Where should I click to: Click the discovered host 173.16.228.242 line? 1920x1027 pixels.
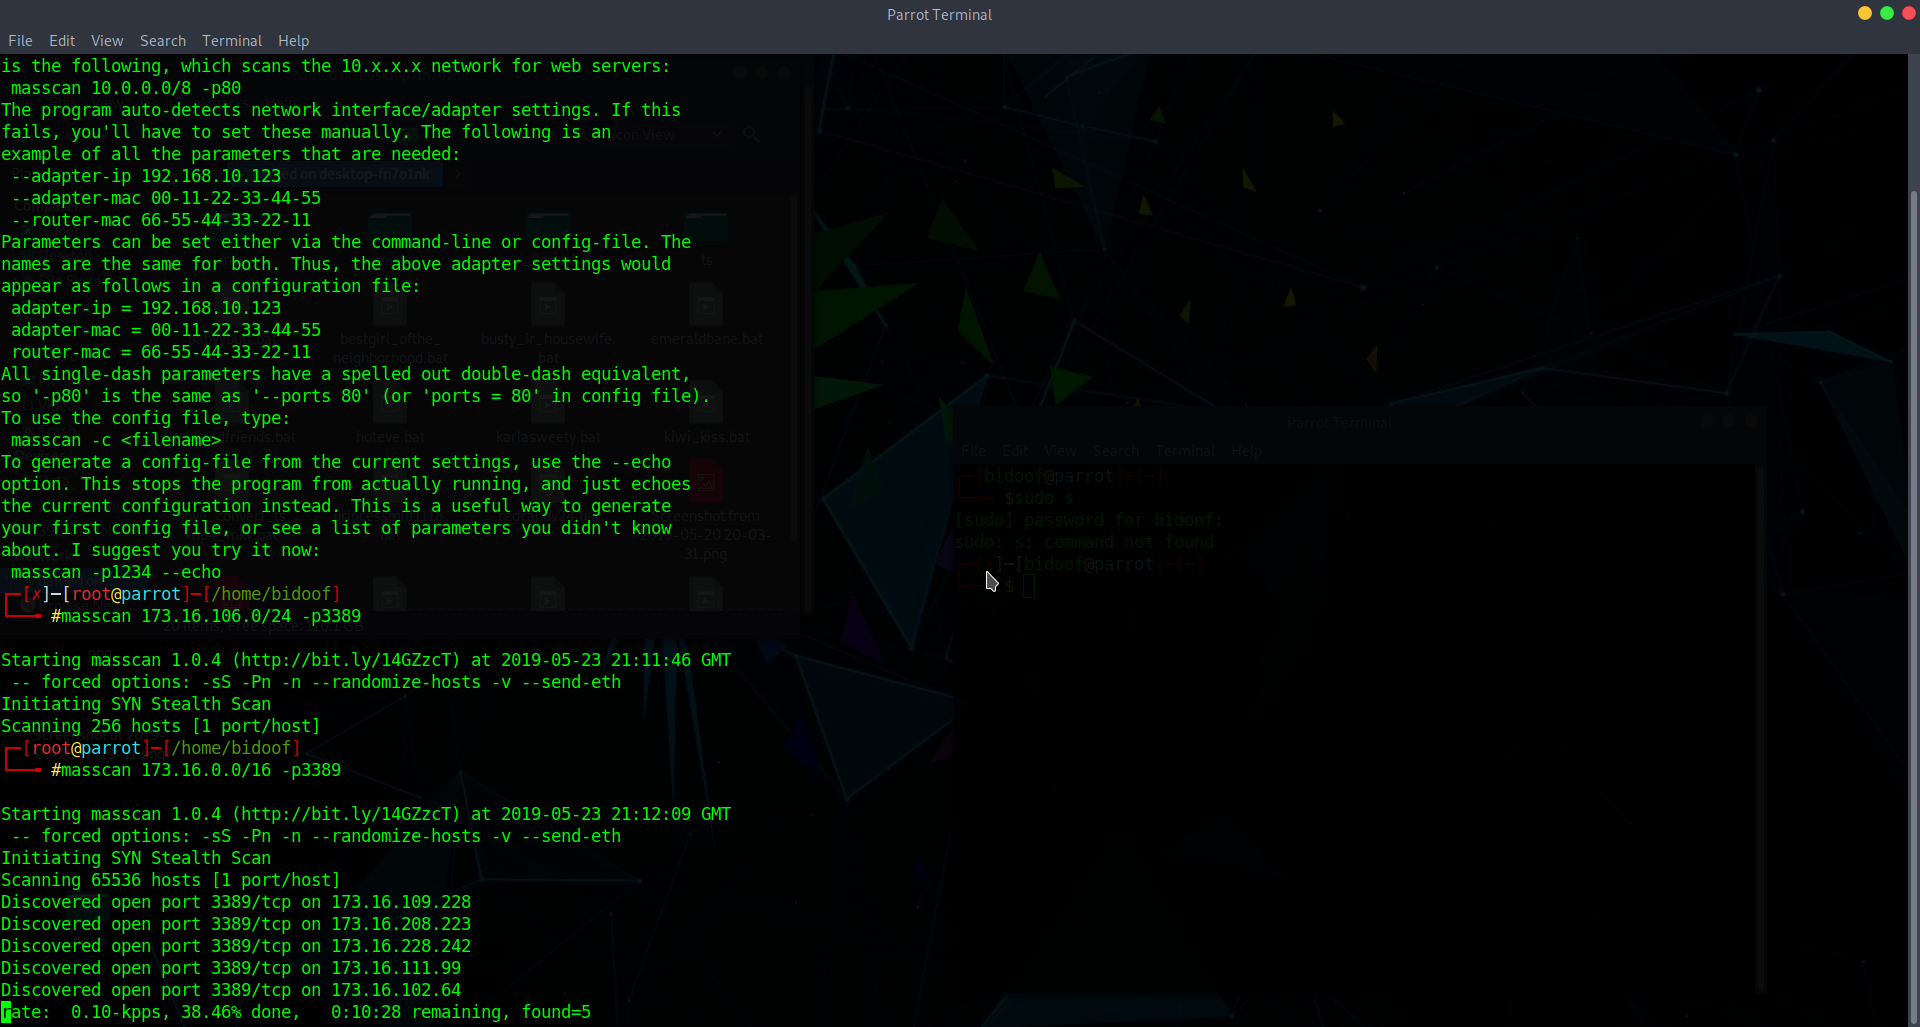(x=236, y=946)
